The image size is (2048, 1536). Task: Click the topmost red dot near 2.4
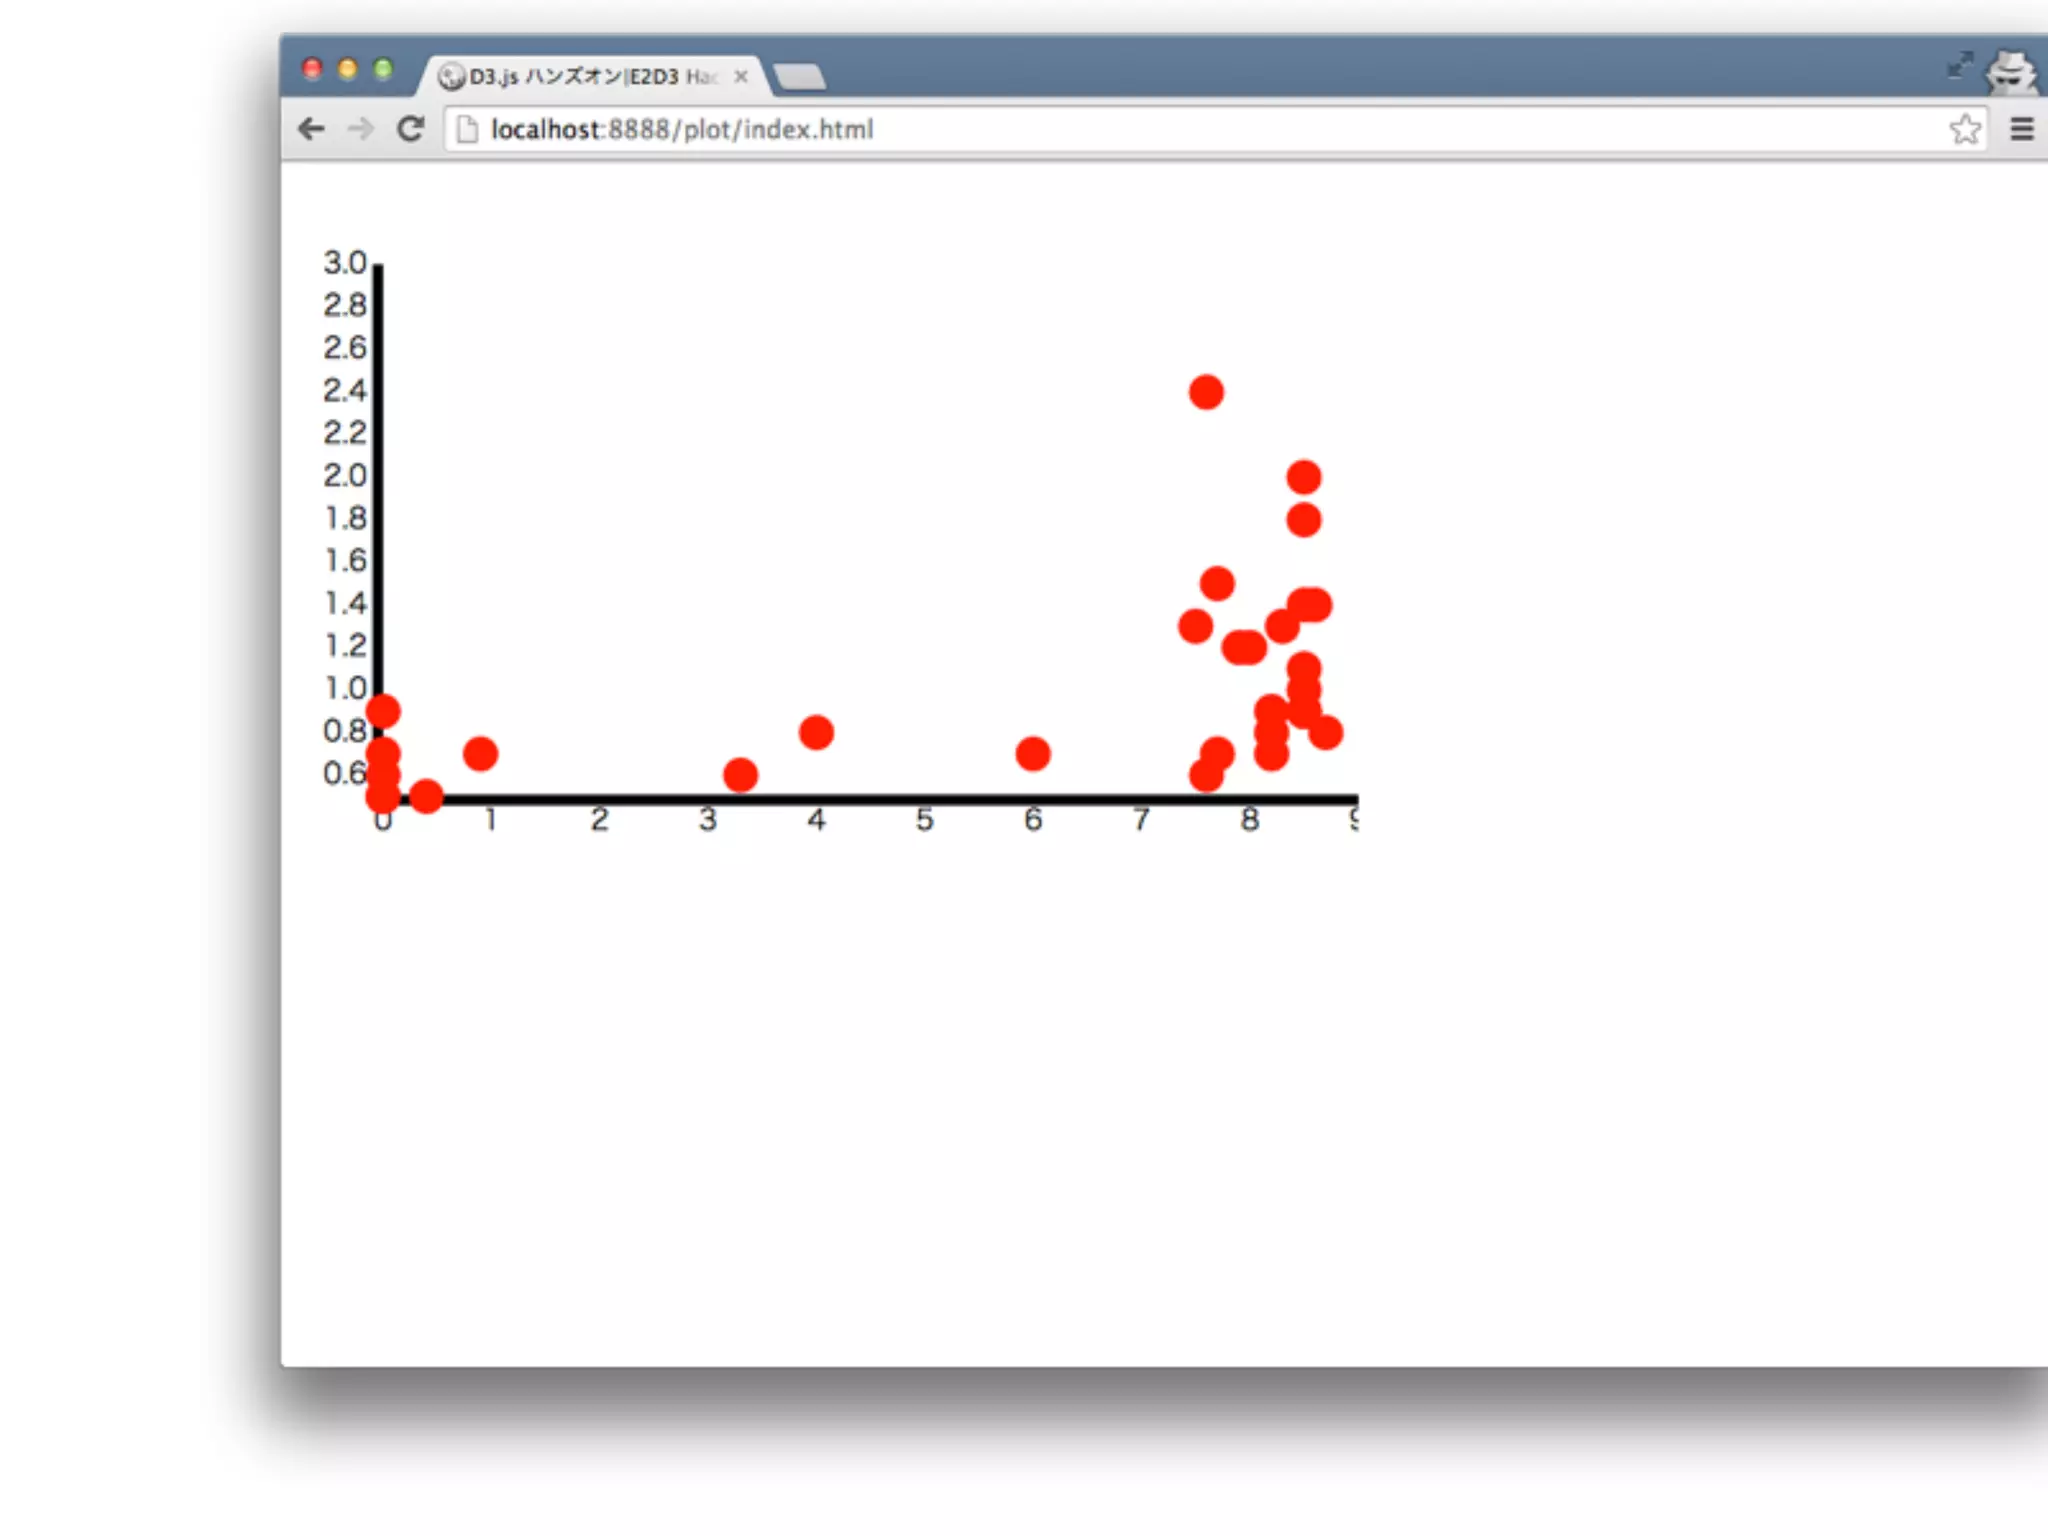point(1206,392)
